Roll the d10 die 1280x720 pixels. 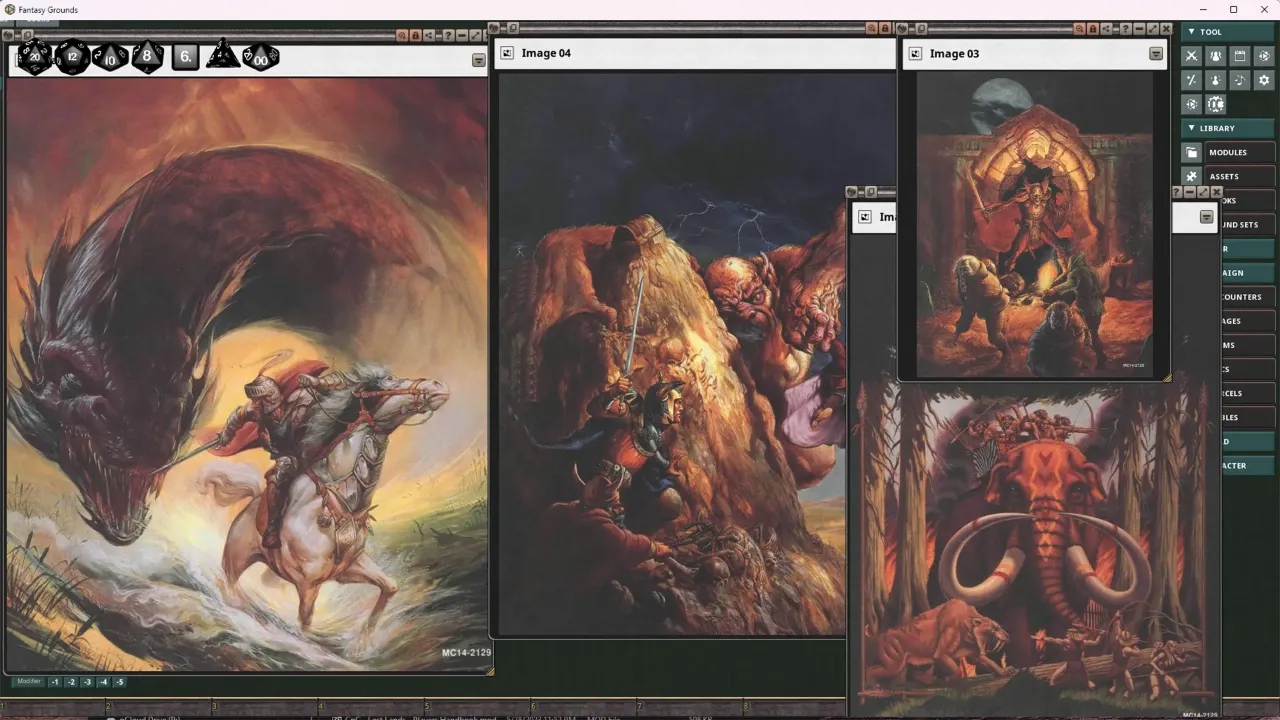coord(110,57)
